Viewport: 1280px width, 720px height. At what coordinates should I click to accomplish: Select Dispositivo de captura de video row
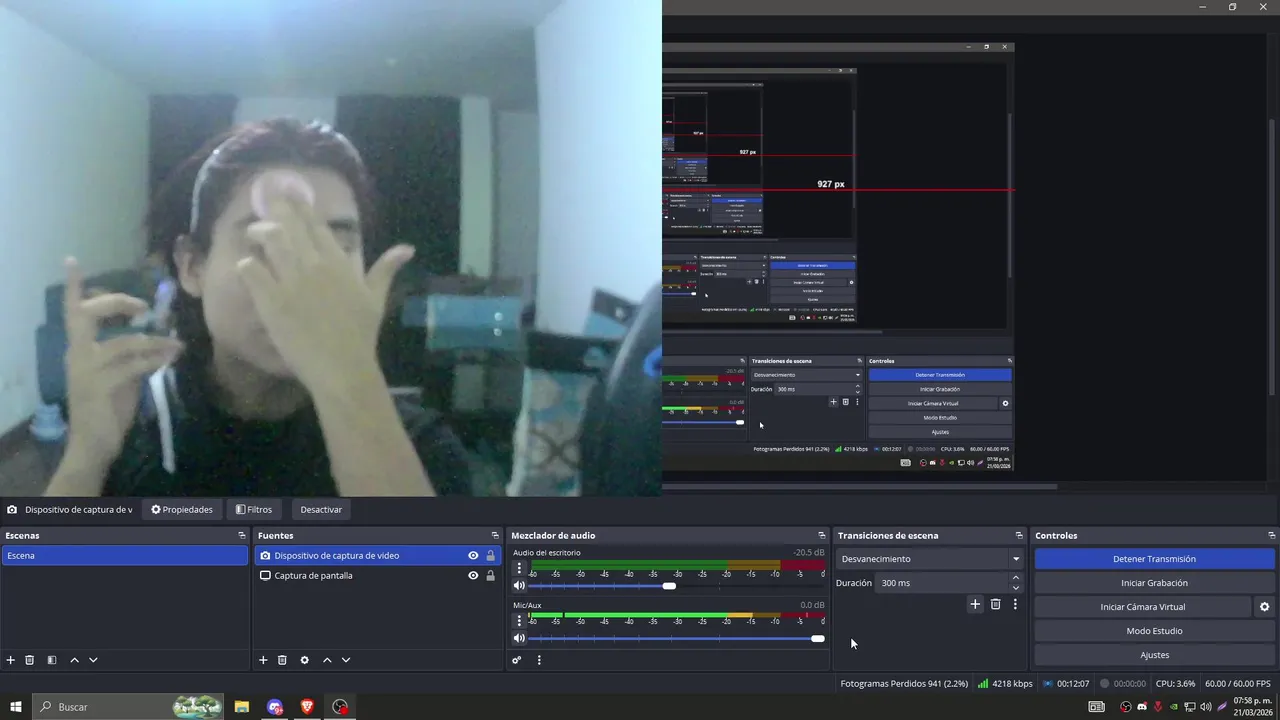[378, 556]
